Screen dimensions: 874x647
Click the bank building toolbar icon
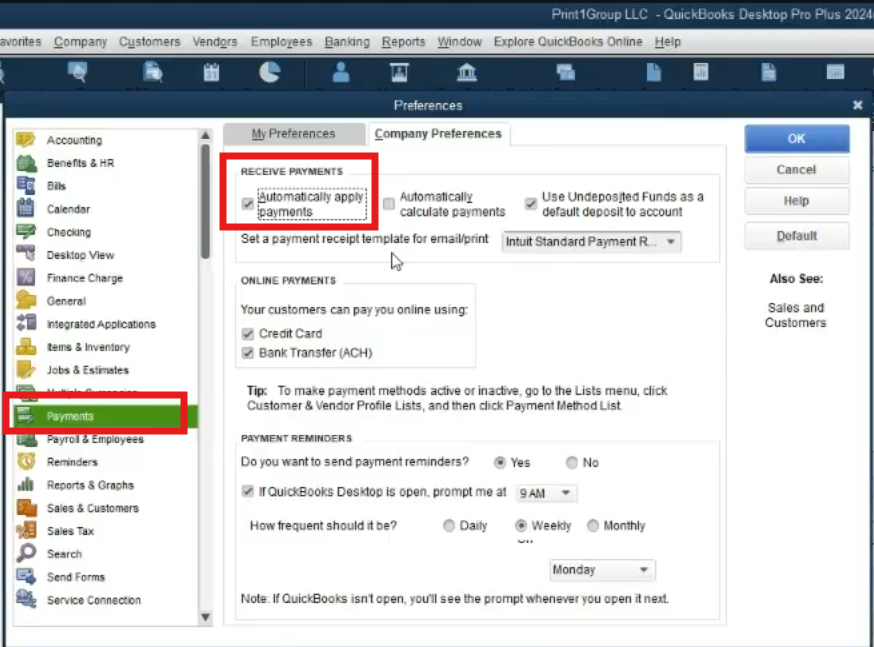coord(467,72)
